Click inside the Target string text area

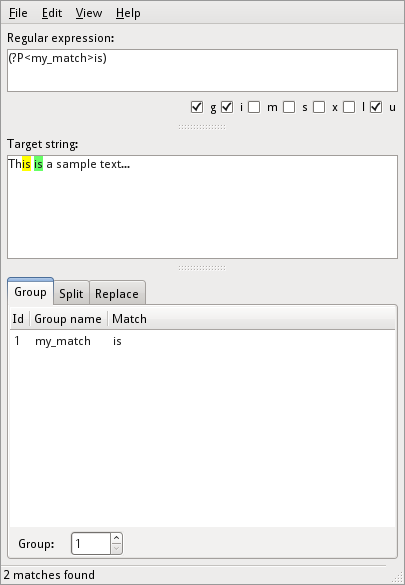(202, 207)
